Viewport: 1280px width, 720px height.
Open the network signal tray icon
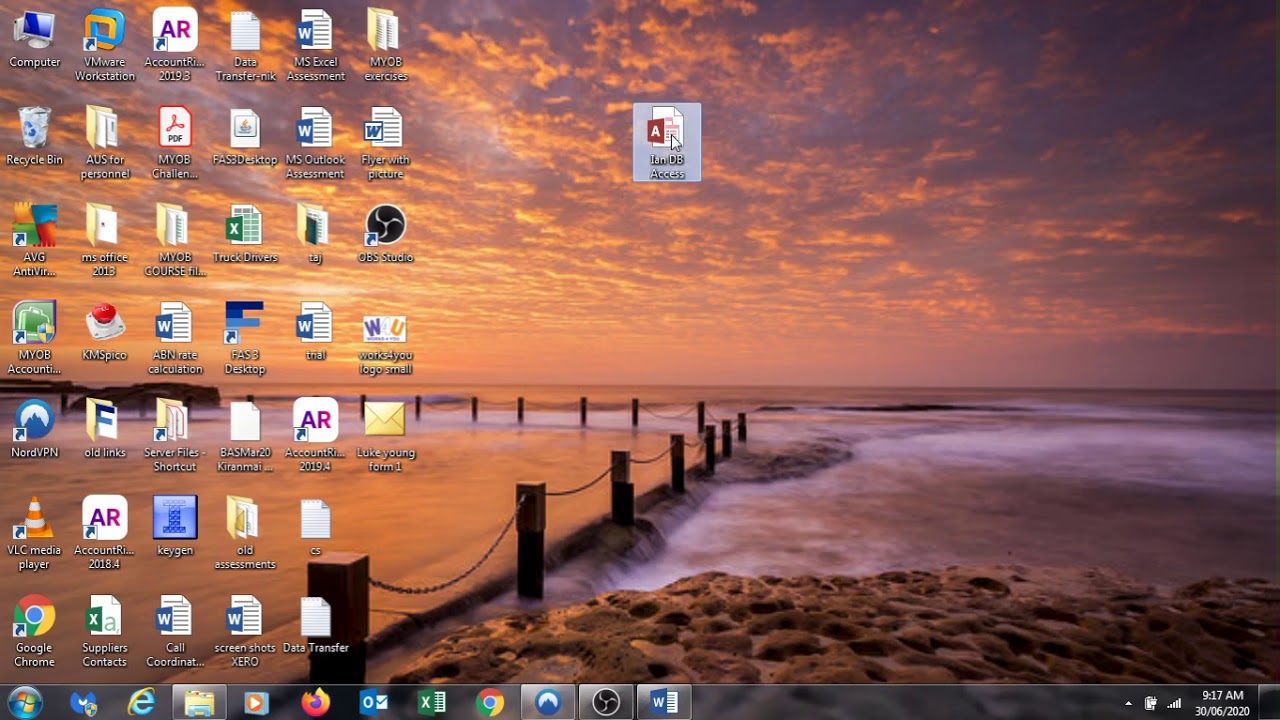click(1174, 703)
